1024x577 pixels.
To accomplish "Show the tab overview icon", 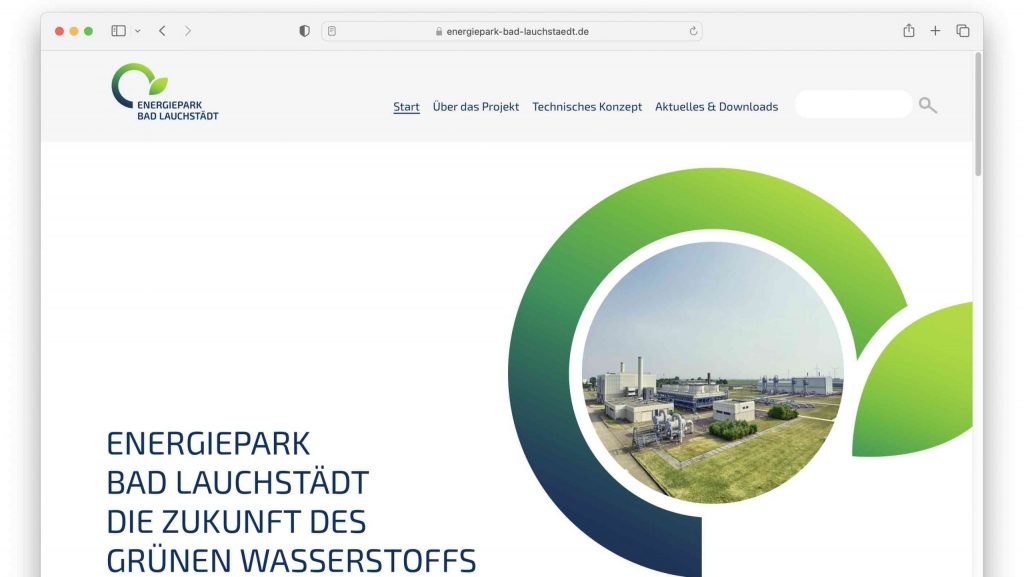I will click(x=963, y=31).
